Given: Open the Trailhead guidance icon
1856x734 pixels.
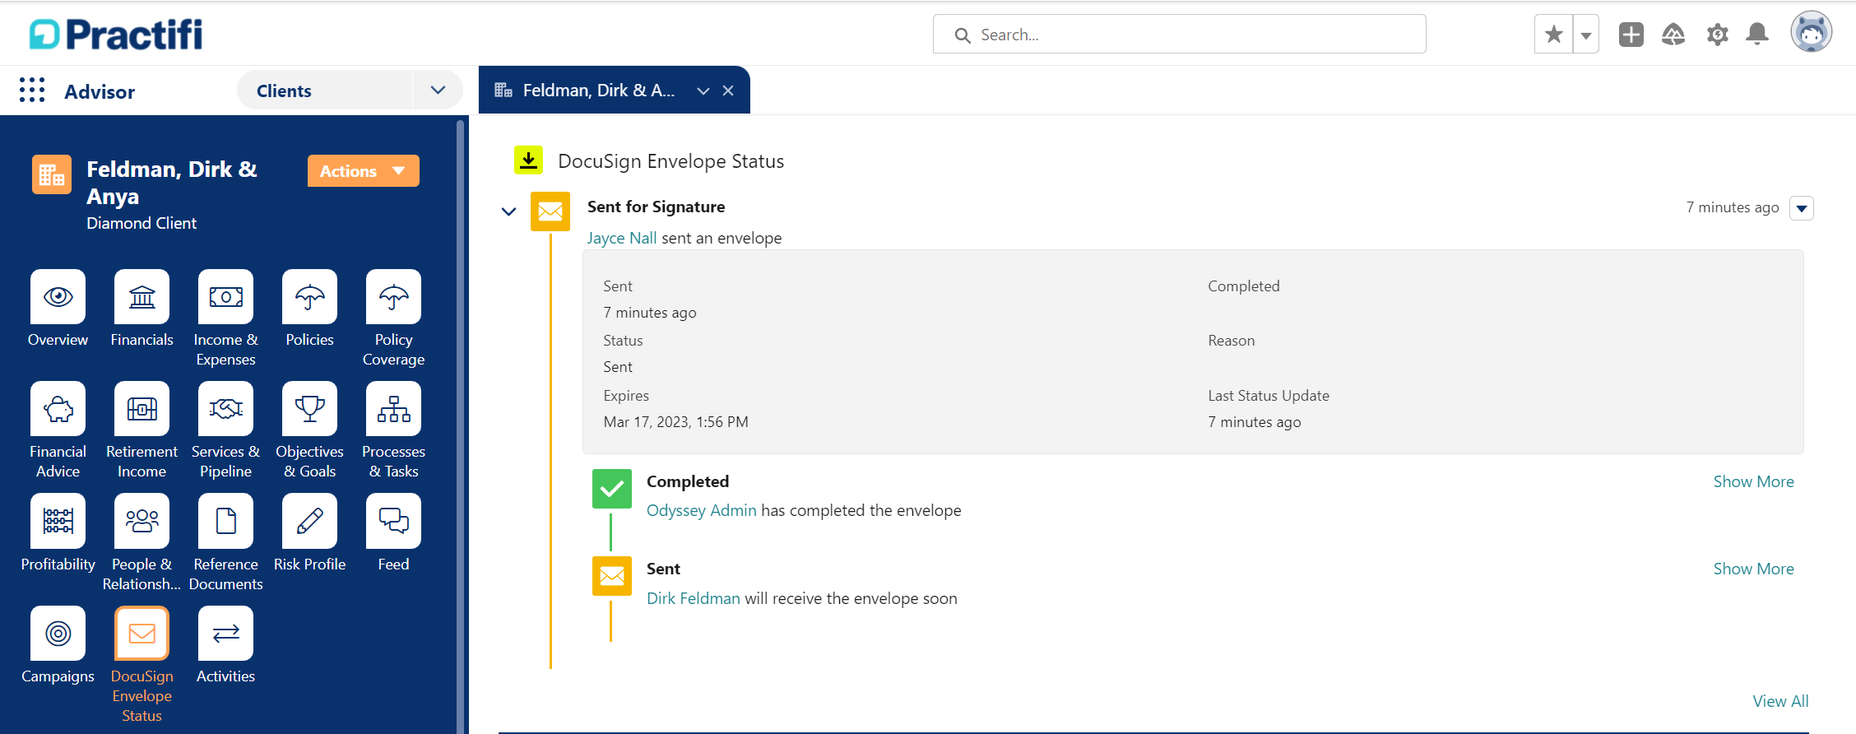Looking at the screenshot, I should (x=1673, y=35).
